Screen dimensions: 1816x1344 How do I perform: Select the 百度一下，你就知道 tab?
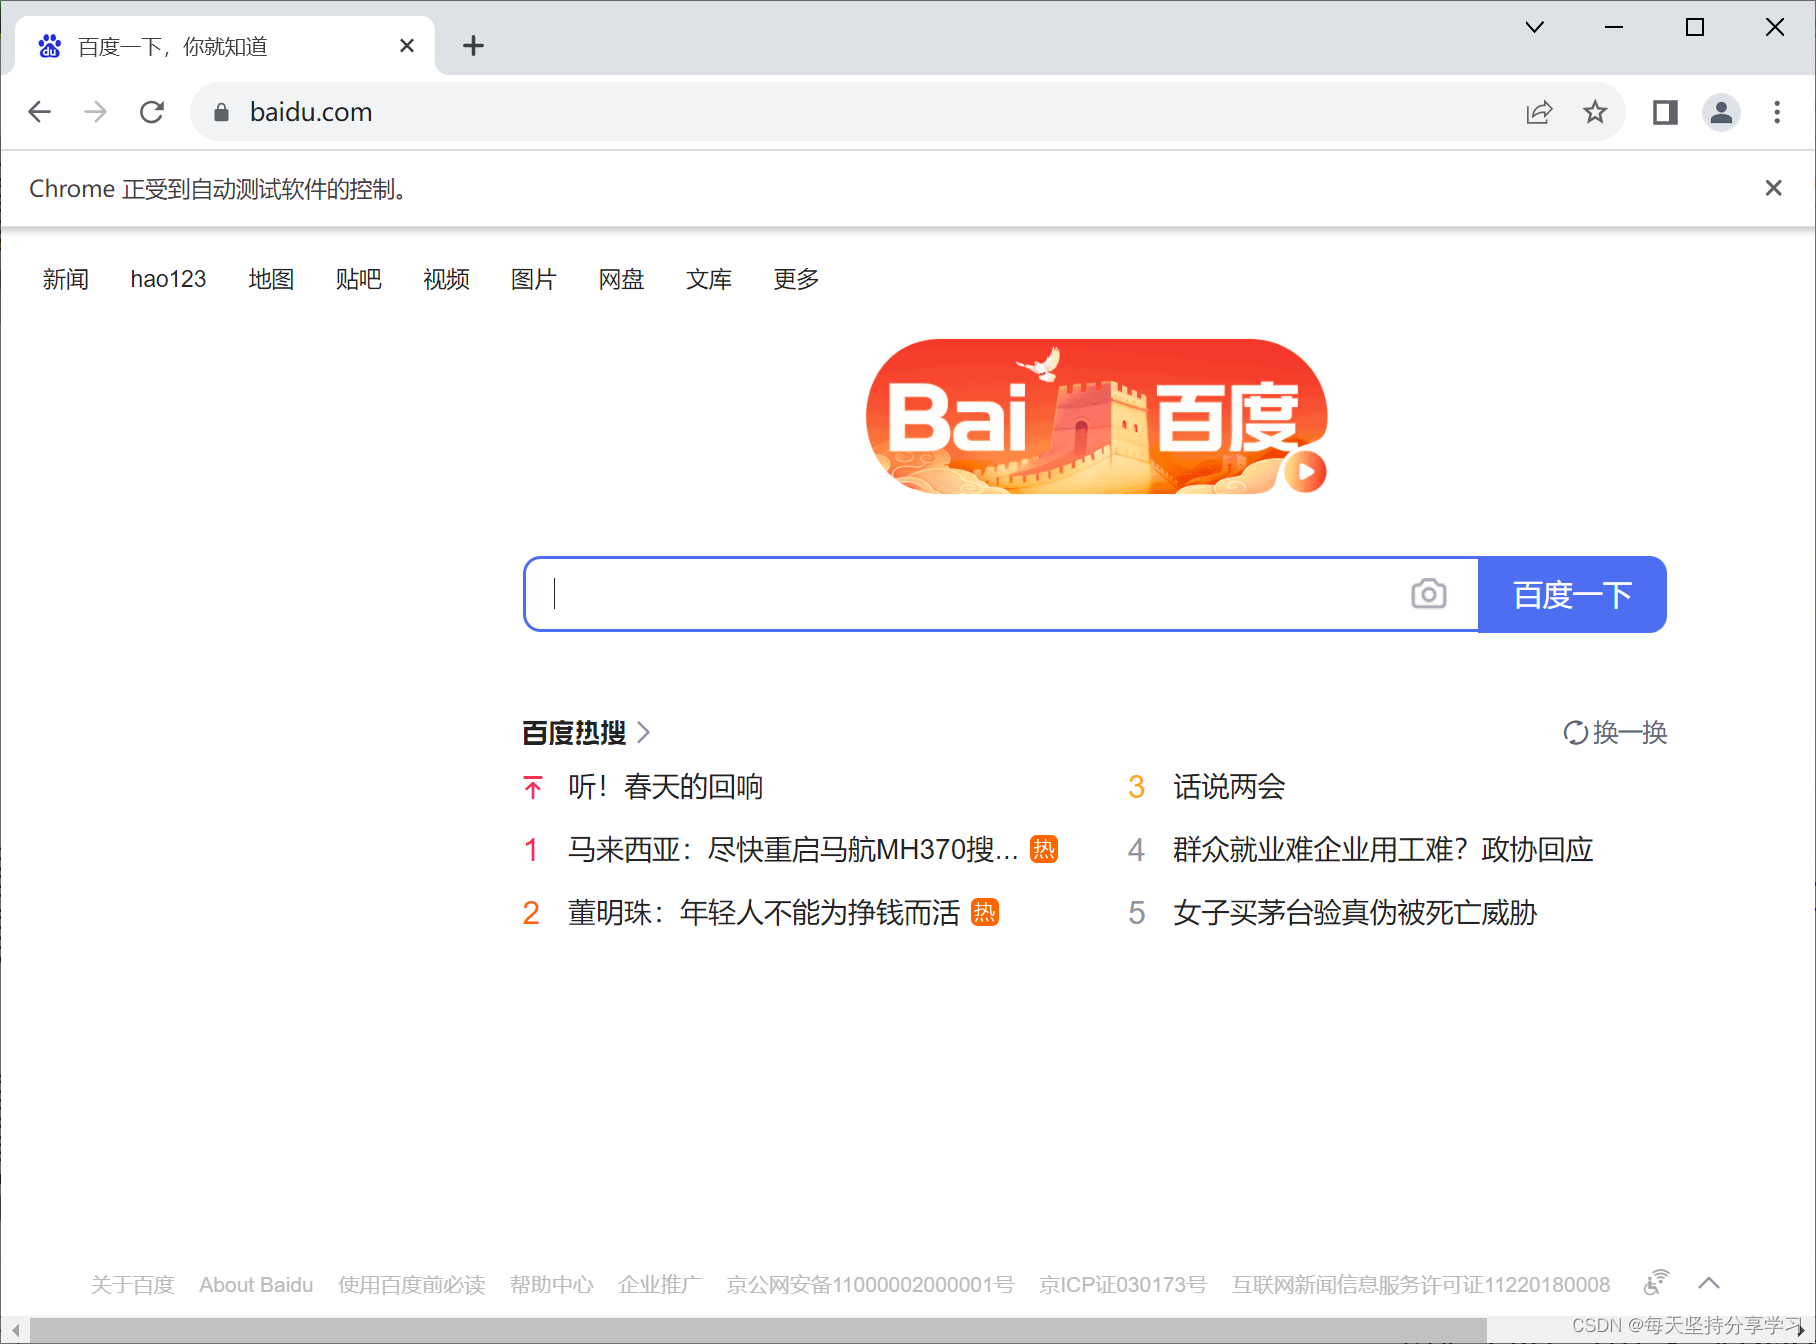click(225, 46)
